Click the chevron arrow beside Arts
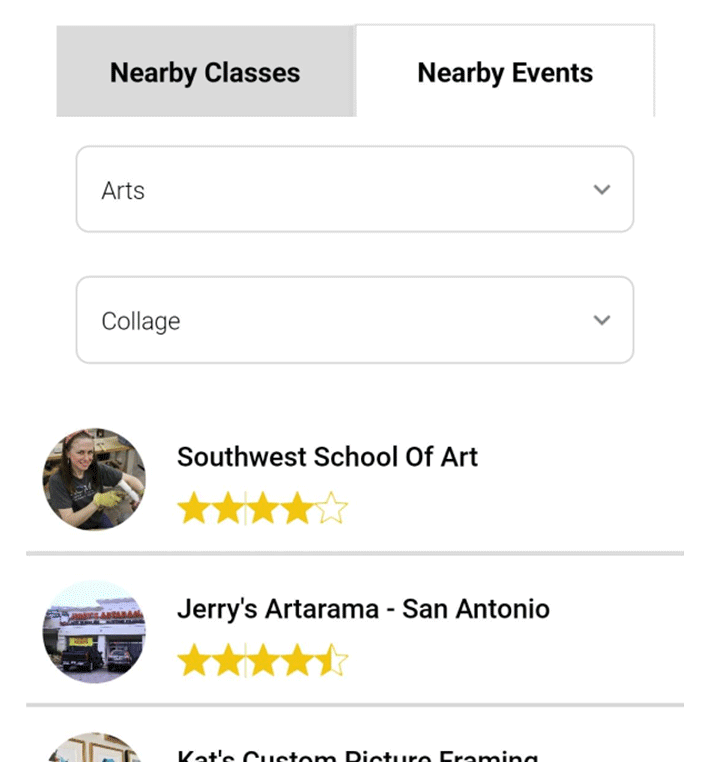 601,190
